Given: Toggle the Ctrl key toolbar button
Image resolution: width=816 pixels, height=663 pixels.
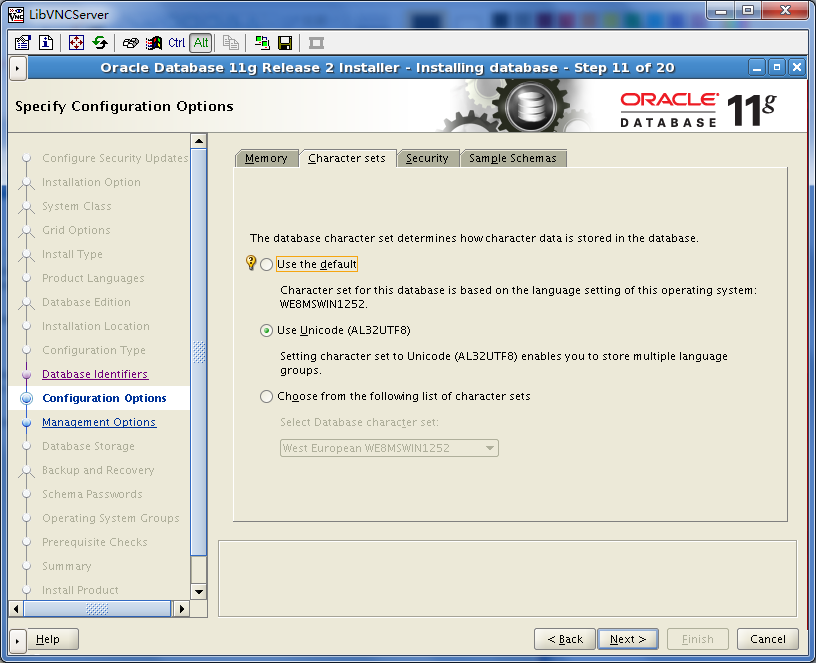Looking at the screenshot, I should pyautogui.click(x=176, y=43).
